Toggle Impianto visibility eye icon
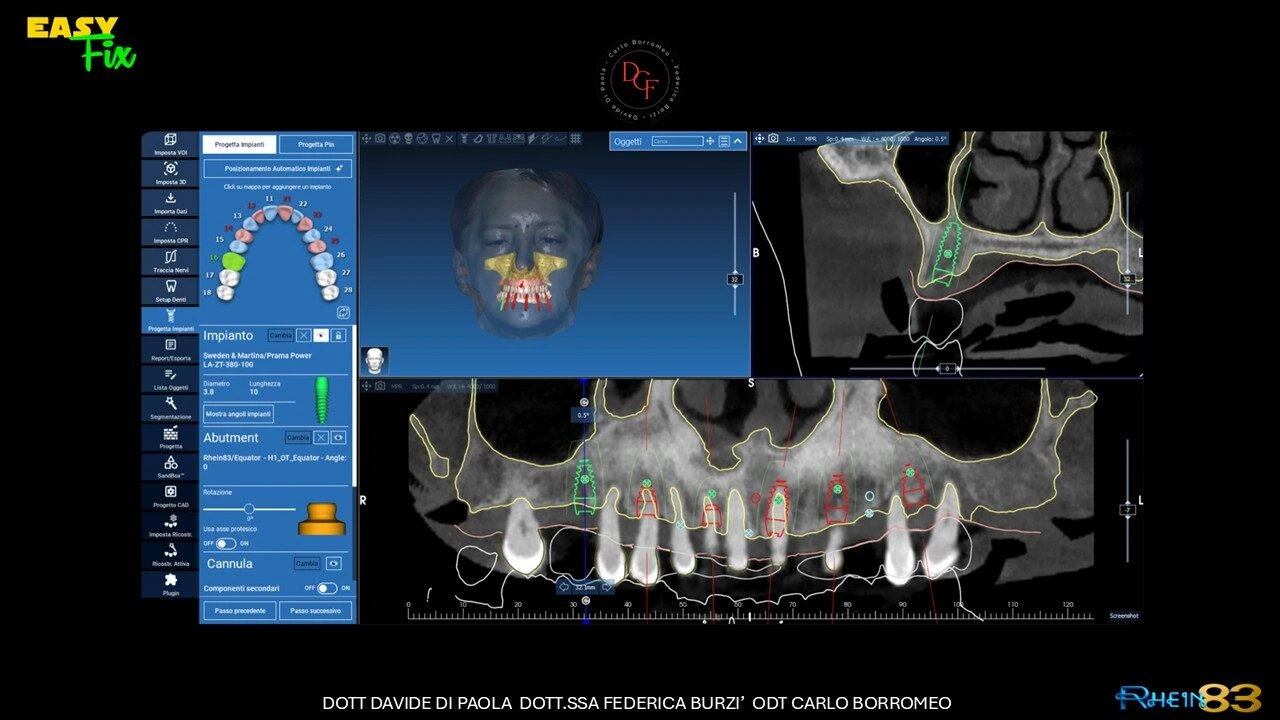The image size is (1280, 720). point(321,336)
